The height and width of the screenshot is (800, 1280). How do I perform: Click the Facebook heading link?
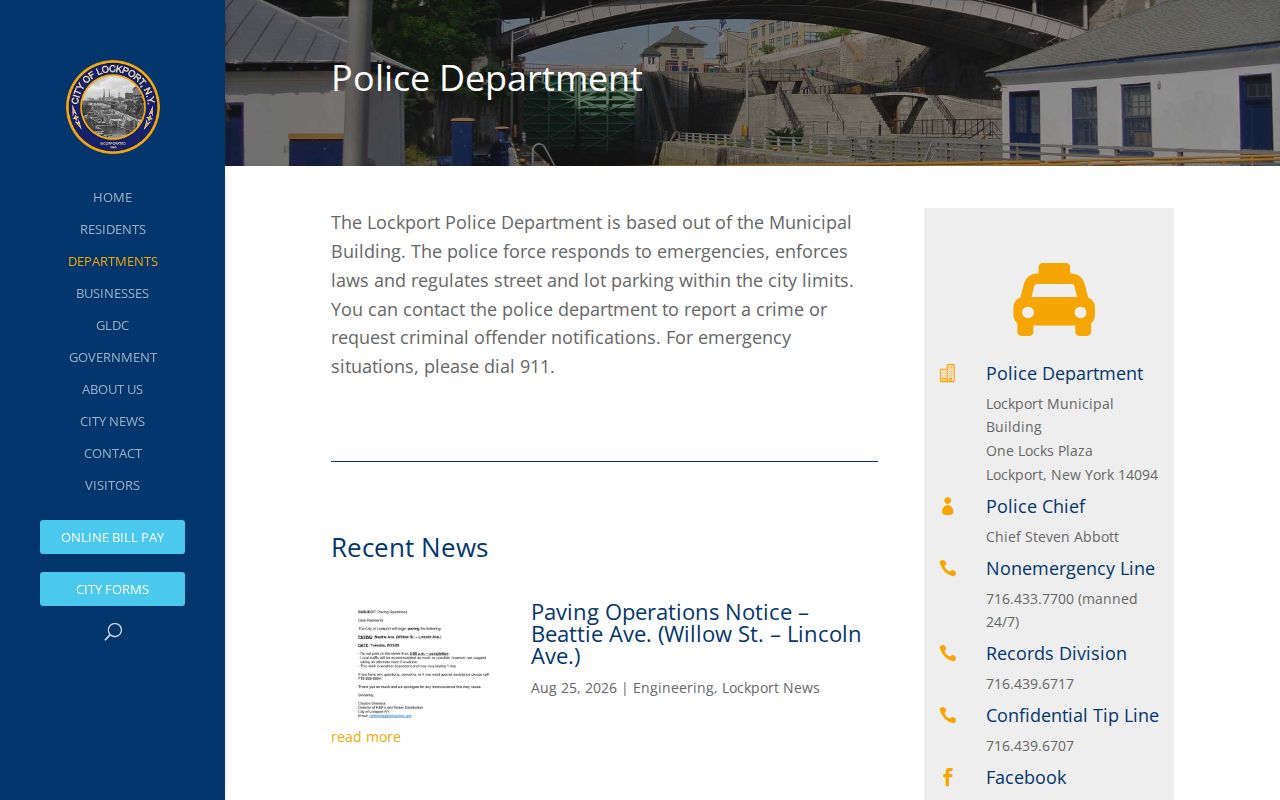pyautogui.click(x=1026, y=777)
